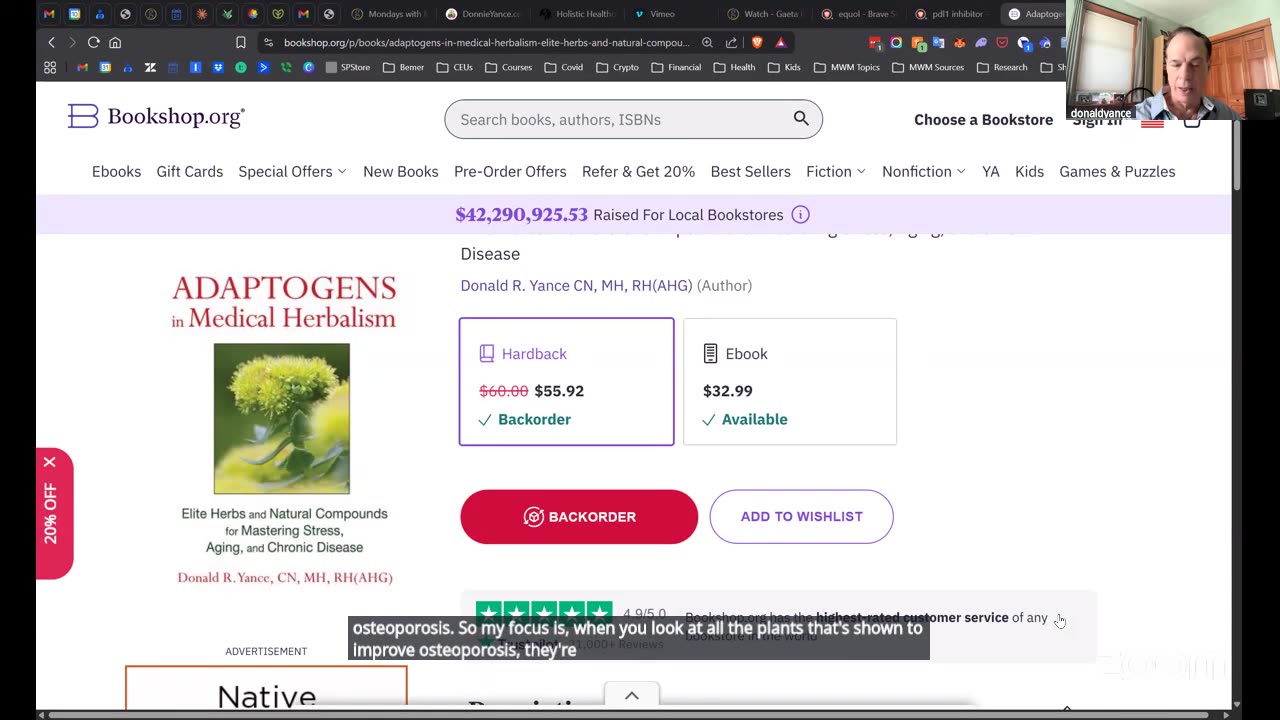Go back with the browser back arrow

pyautogui.click(x=52, y=42)
